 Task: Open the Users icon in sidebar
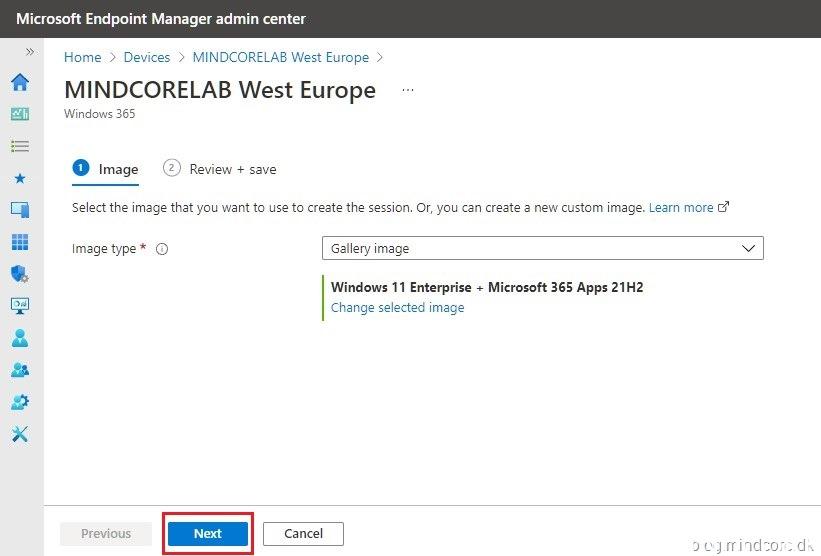coord(20,338)
